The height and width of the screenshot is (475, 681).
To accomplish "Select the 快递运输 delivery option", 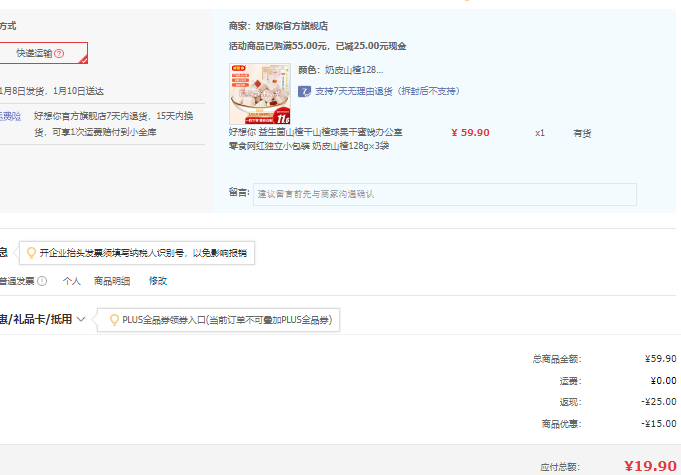I will point(43,53).
